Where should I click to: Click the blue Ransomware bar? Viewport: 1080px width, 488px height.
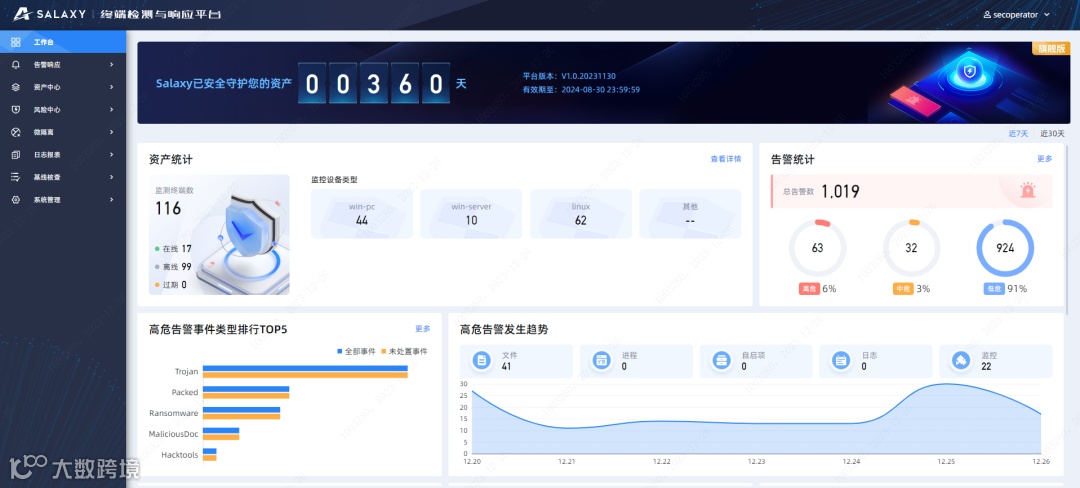click(241, 410)
